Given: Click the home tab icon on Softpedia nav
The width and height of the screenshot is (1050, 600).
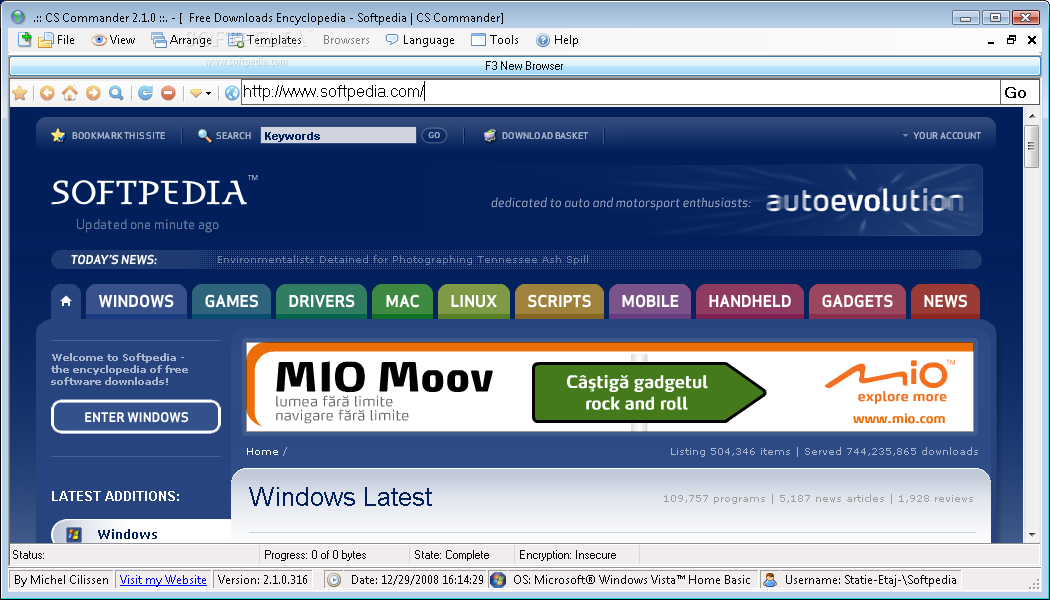Looking at the screenshot, I should pyautogui.click(x=66, y=301).
